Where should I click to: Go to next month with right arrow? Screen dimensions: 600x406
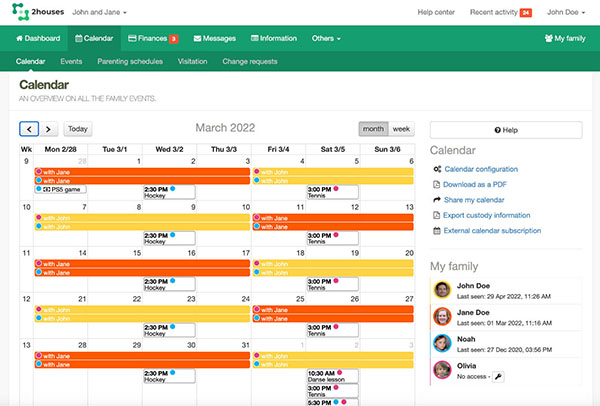49,129
